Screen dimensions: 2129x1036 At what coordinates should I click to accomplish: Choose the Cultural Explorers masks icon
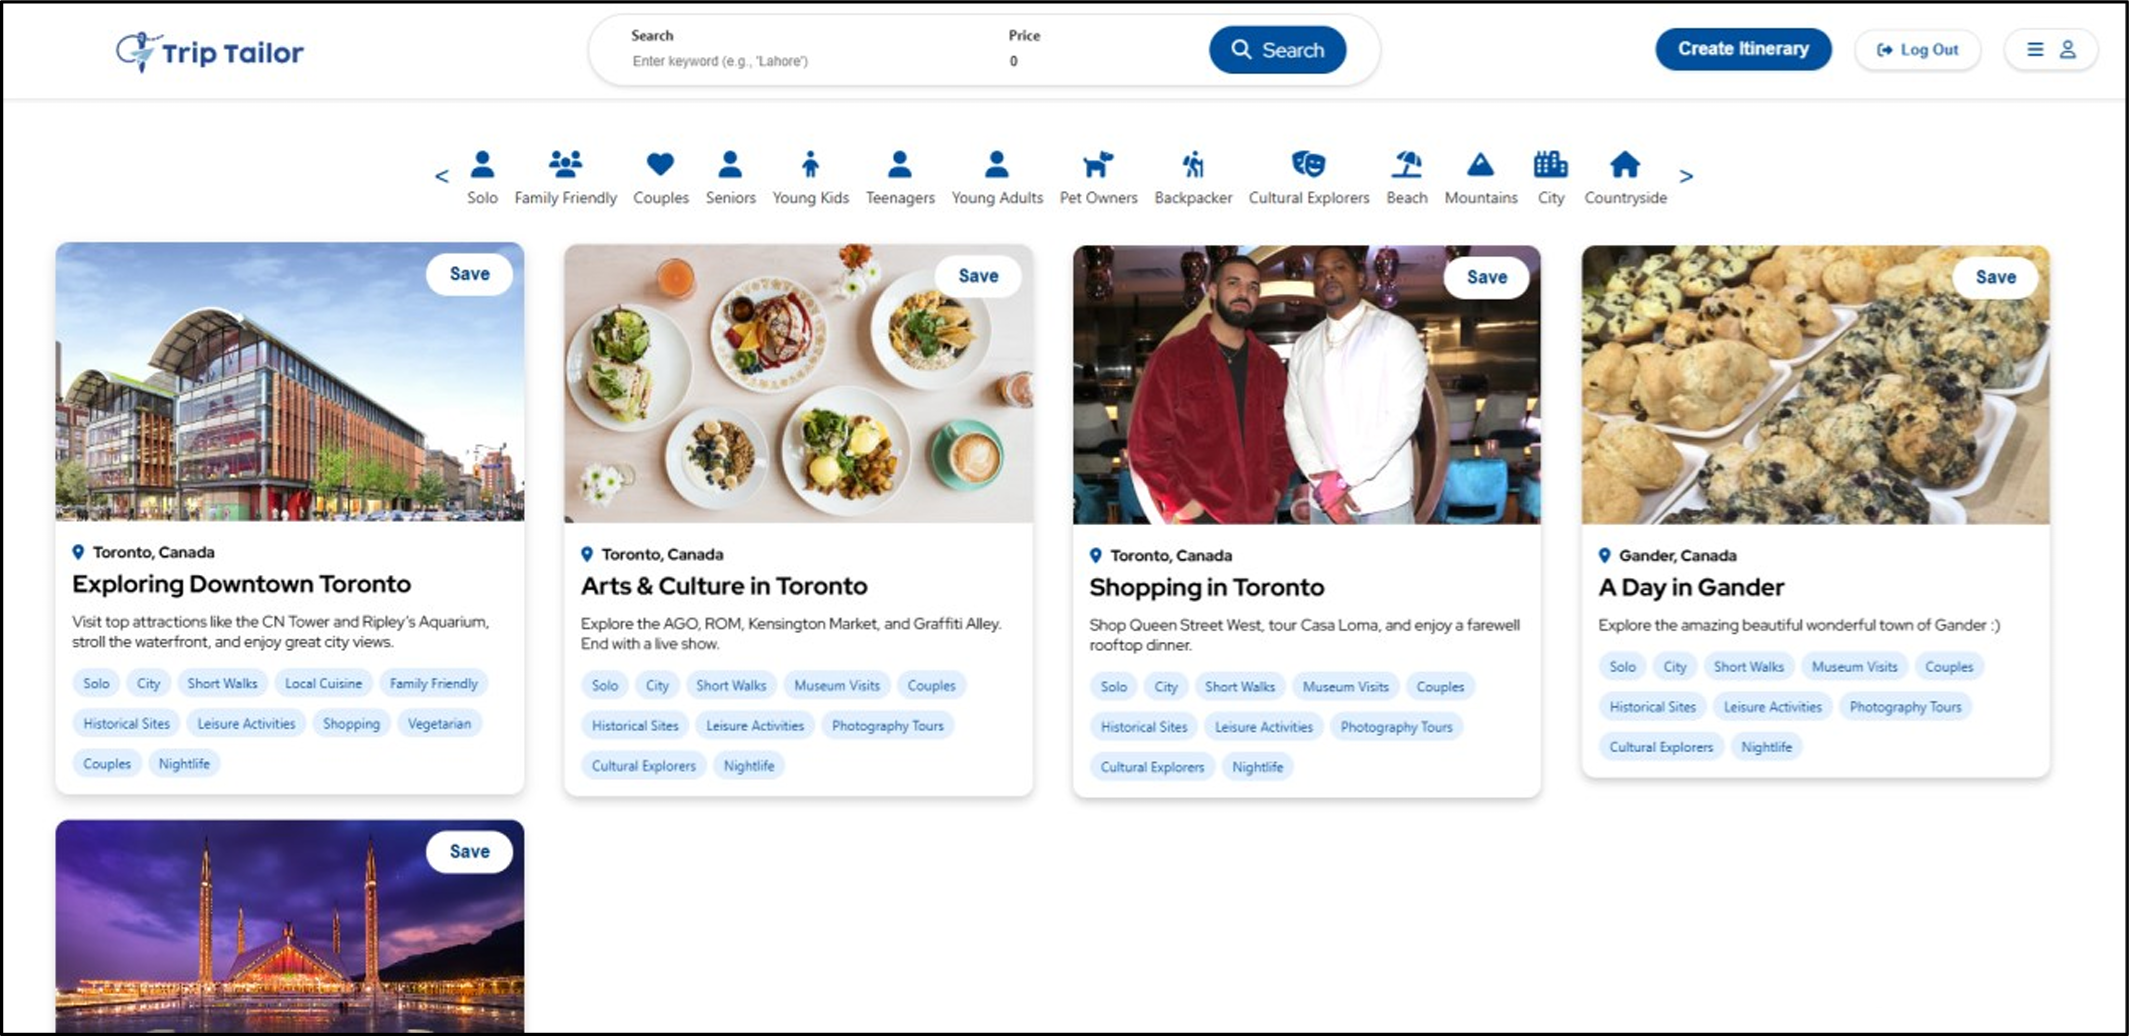(x=1308, y=164)
